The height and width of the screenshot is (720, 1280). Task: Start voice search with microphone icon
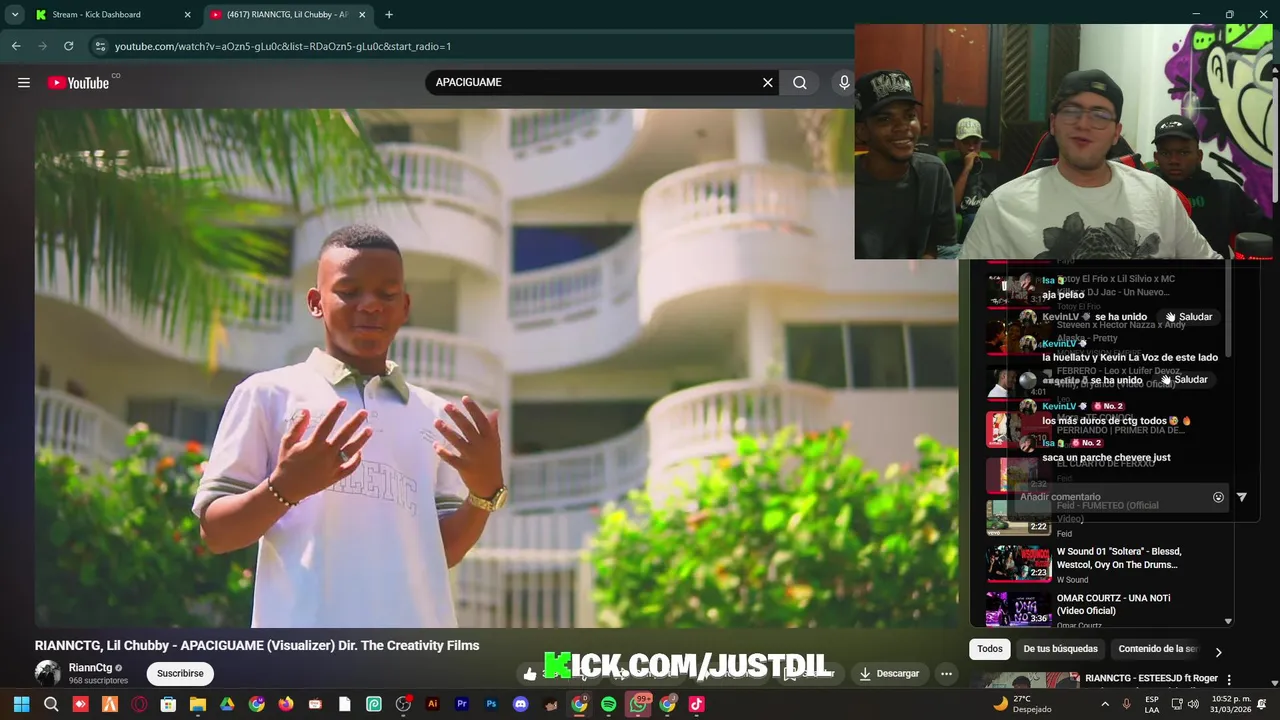coord(843,83)
